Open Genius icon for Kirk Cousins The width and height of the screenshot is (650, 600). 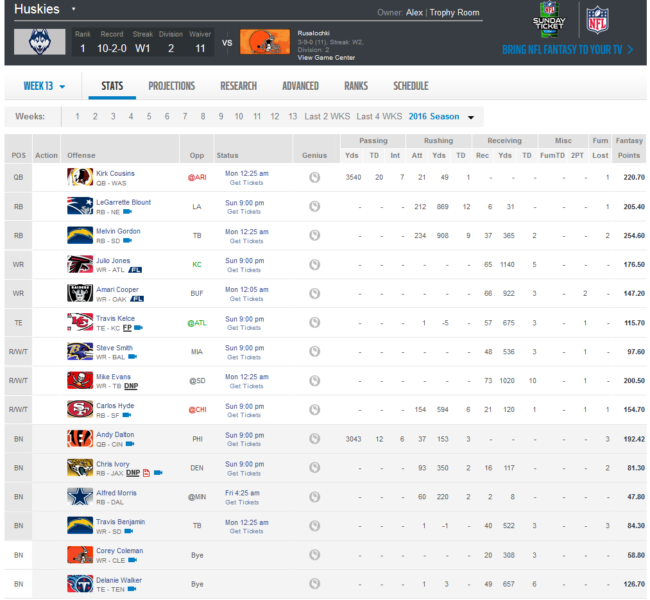tap(314, 177)
